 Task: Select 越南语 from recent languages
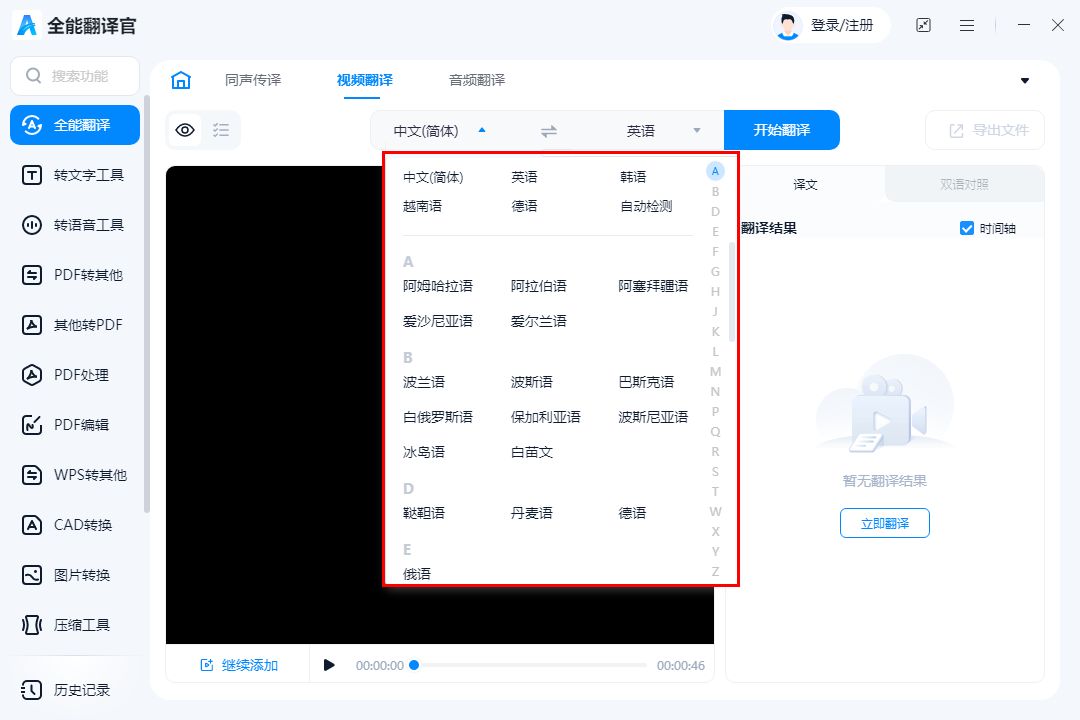point(422,206)
